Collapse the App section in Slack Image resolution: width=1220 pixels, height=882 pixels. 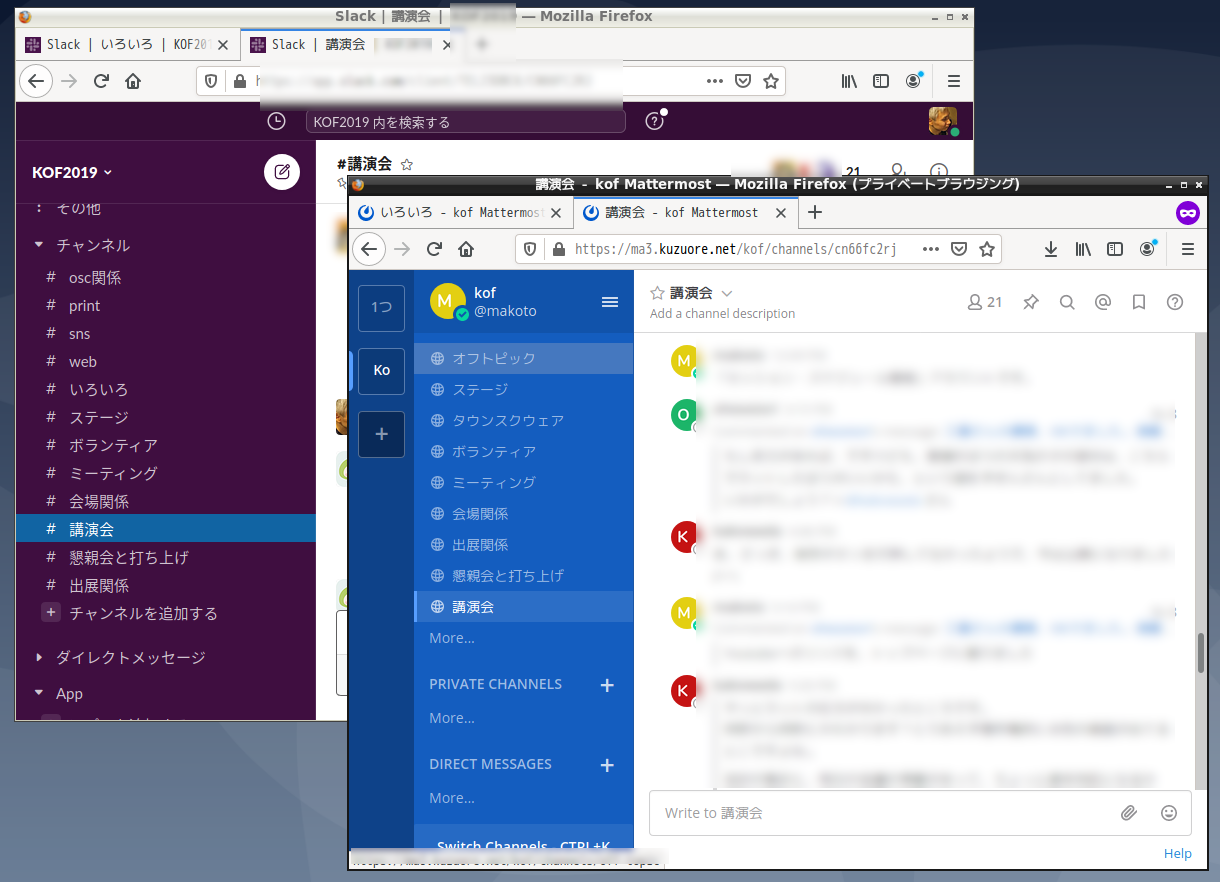point(39,693)
